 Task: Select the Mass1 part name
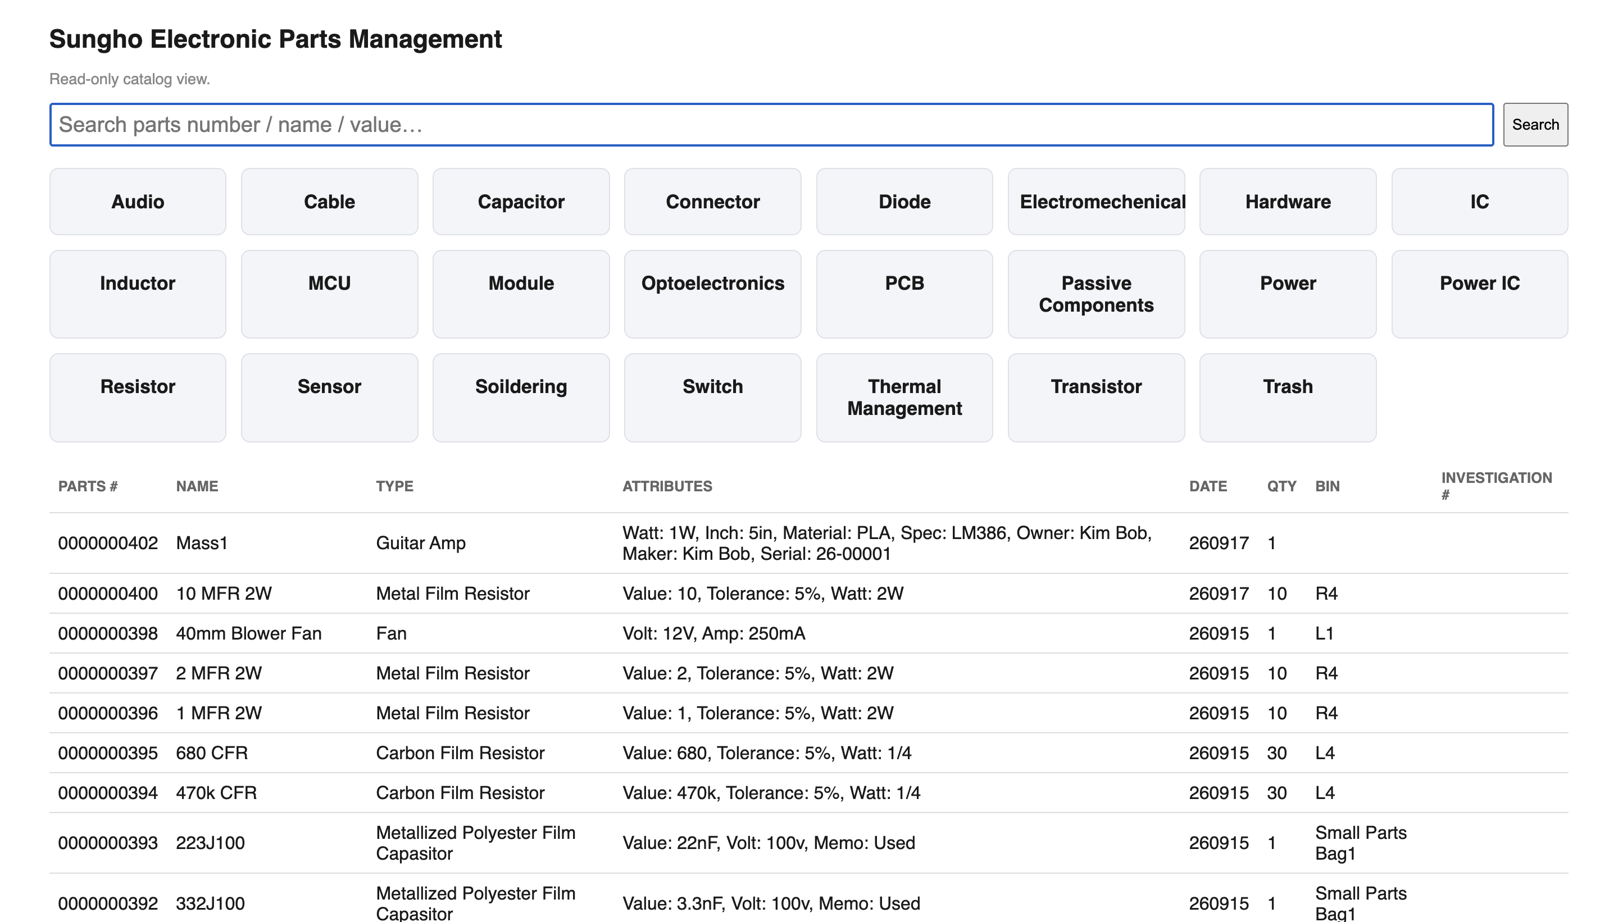(202, 543)
